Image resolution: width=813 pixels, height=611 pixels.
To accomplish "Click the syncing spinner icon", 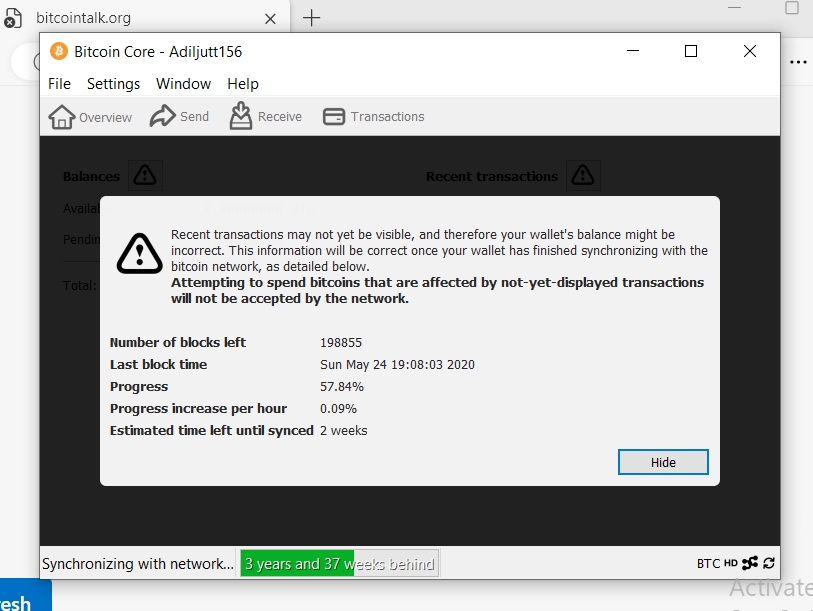I will point(769,563).
